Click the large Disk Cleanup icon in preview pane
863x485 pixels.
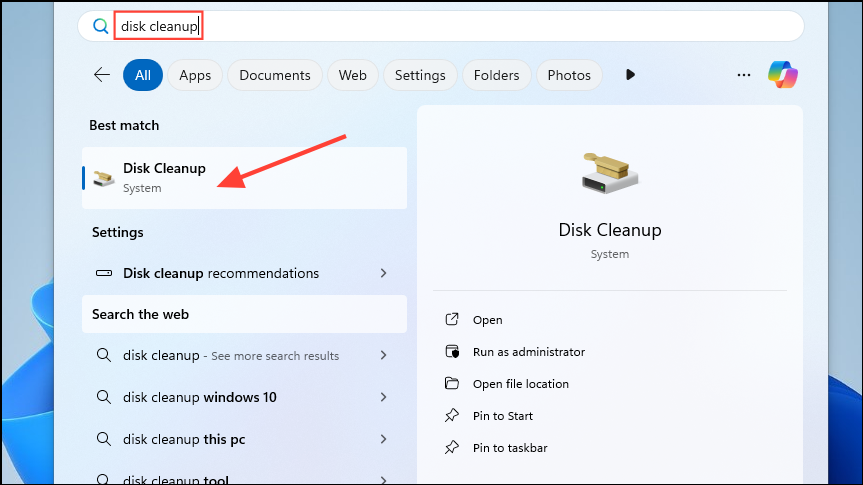(610, 172)
